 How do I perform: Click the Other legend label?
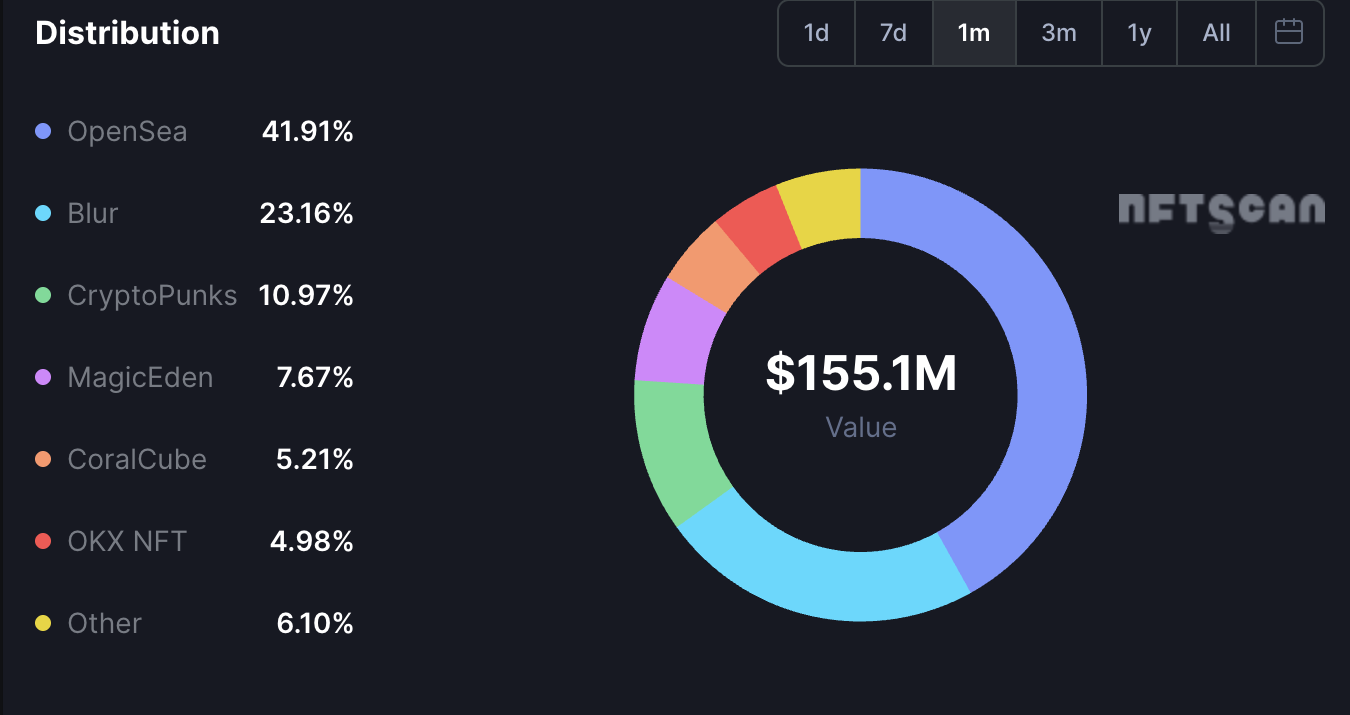pos(104,623)
